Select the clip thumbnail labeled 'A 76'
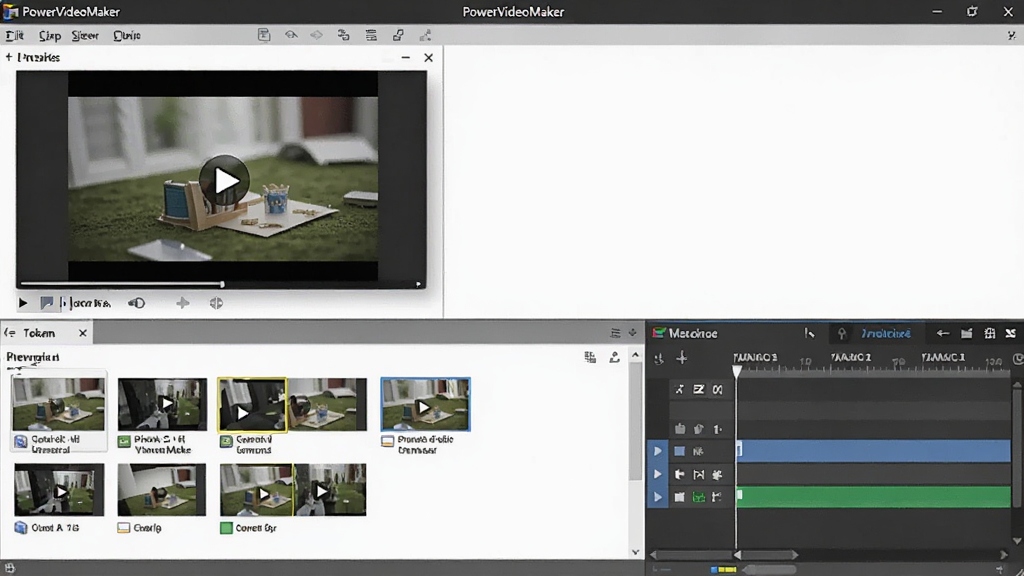This screenshot has height=576, width=1024. click(x=59, y=490)
